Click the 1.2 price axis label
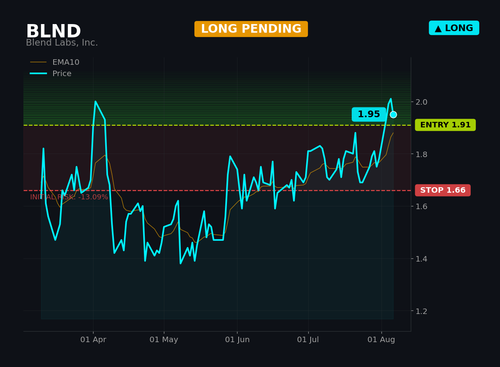The height and width of the screenshot is (367, 500). tap(421, 311)
